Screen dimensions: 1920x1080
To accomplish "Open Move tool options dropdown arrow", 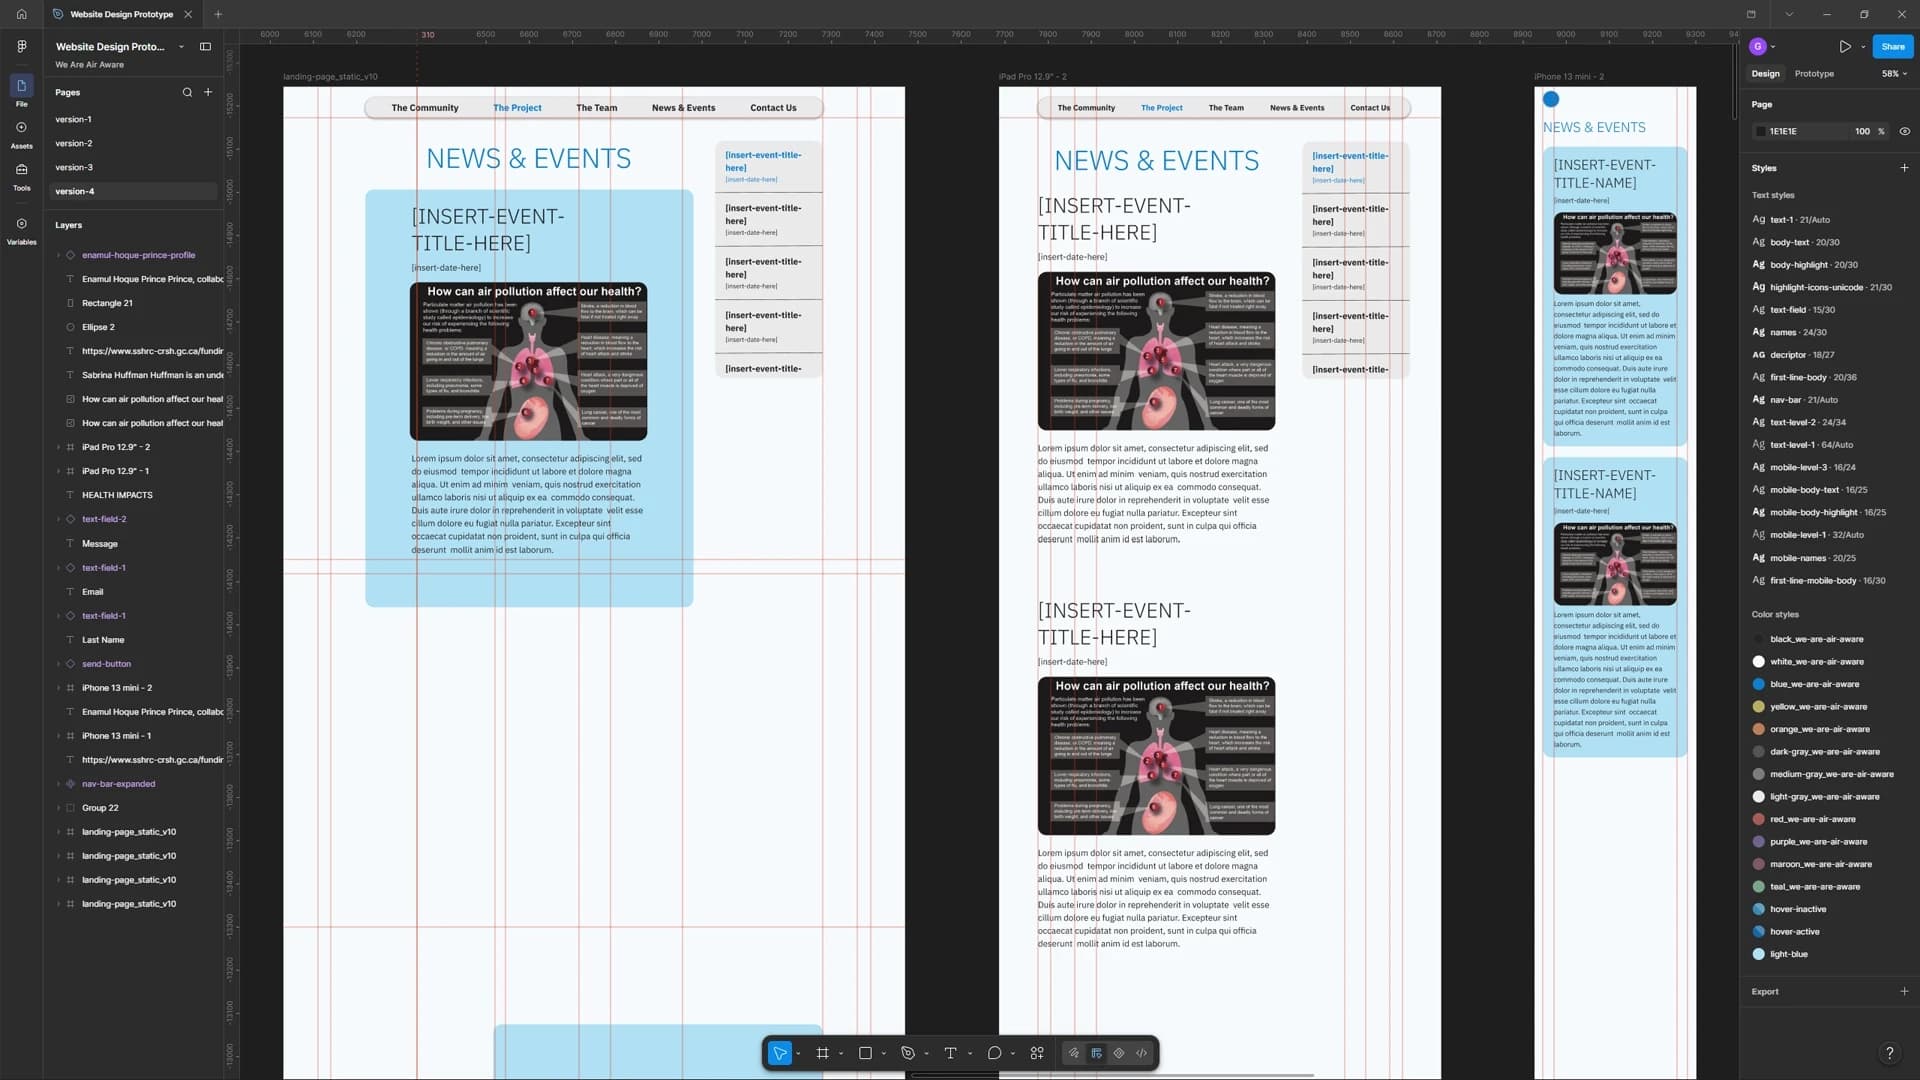I will point(798,1054).
